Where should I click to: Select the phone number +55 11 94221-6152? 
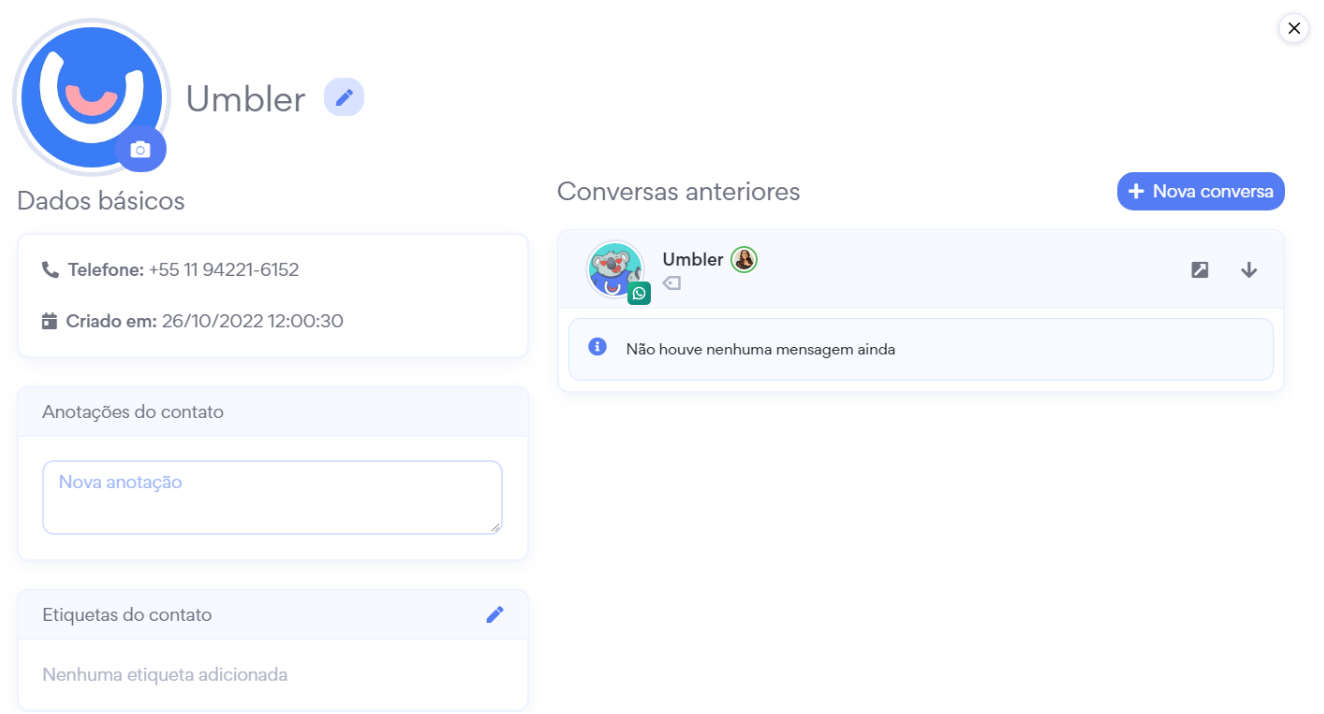tap(224, 270)
